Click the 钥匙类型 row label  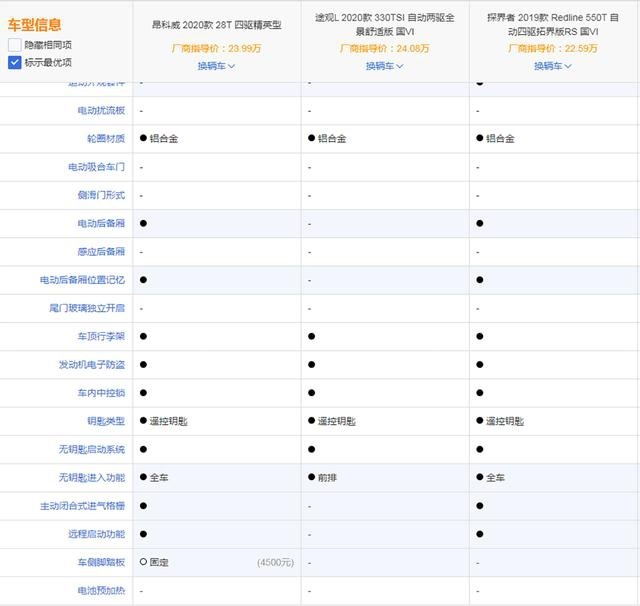(x=106, y=421)
